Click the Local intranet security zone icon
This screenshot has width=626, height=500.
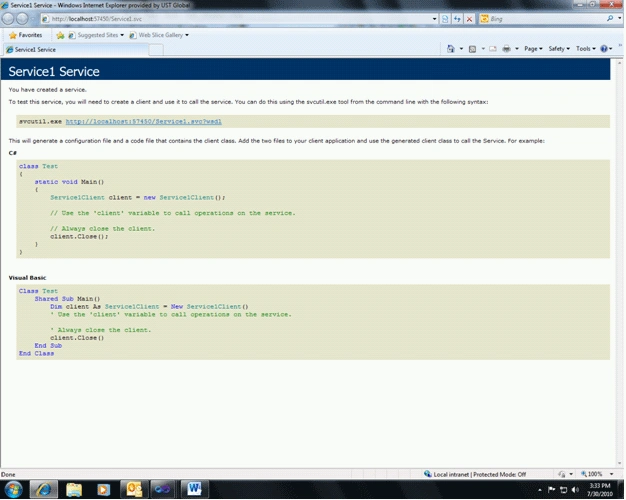click(x=428, y=474)
